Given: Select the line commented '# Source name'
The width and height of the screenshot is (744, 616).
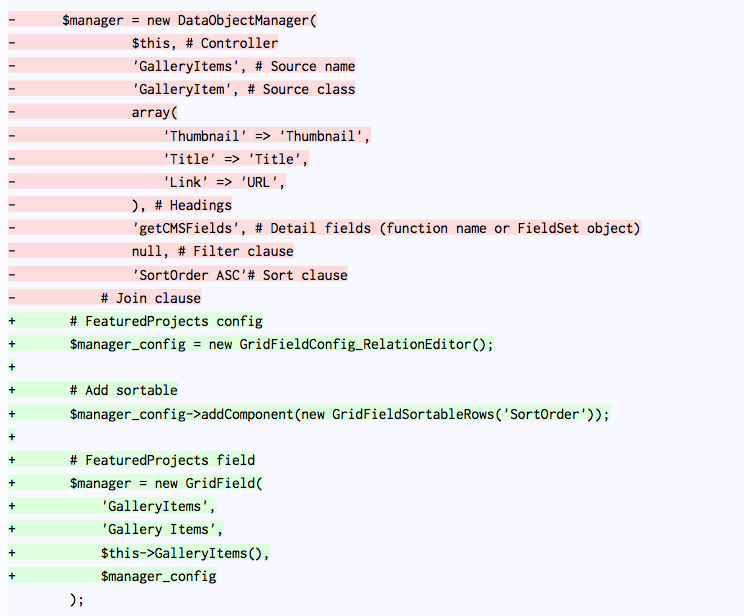Looking at the screenshot, I should coord(243,66).
